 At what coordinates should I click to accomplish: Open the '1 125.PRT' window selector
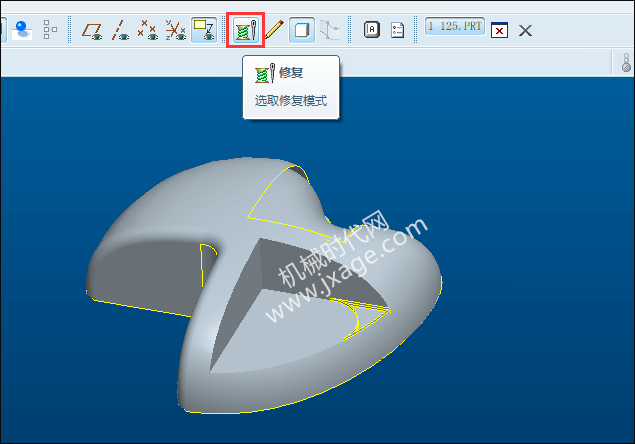[455, 26]
